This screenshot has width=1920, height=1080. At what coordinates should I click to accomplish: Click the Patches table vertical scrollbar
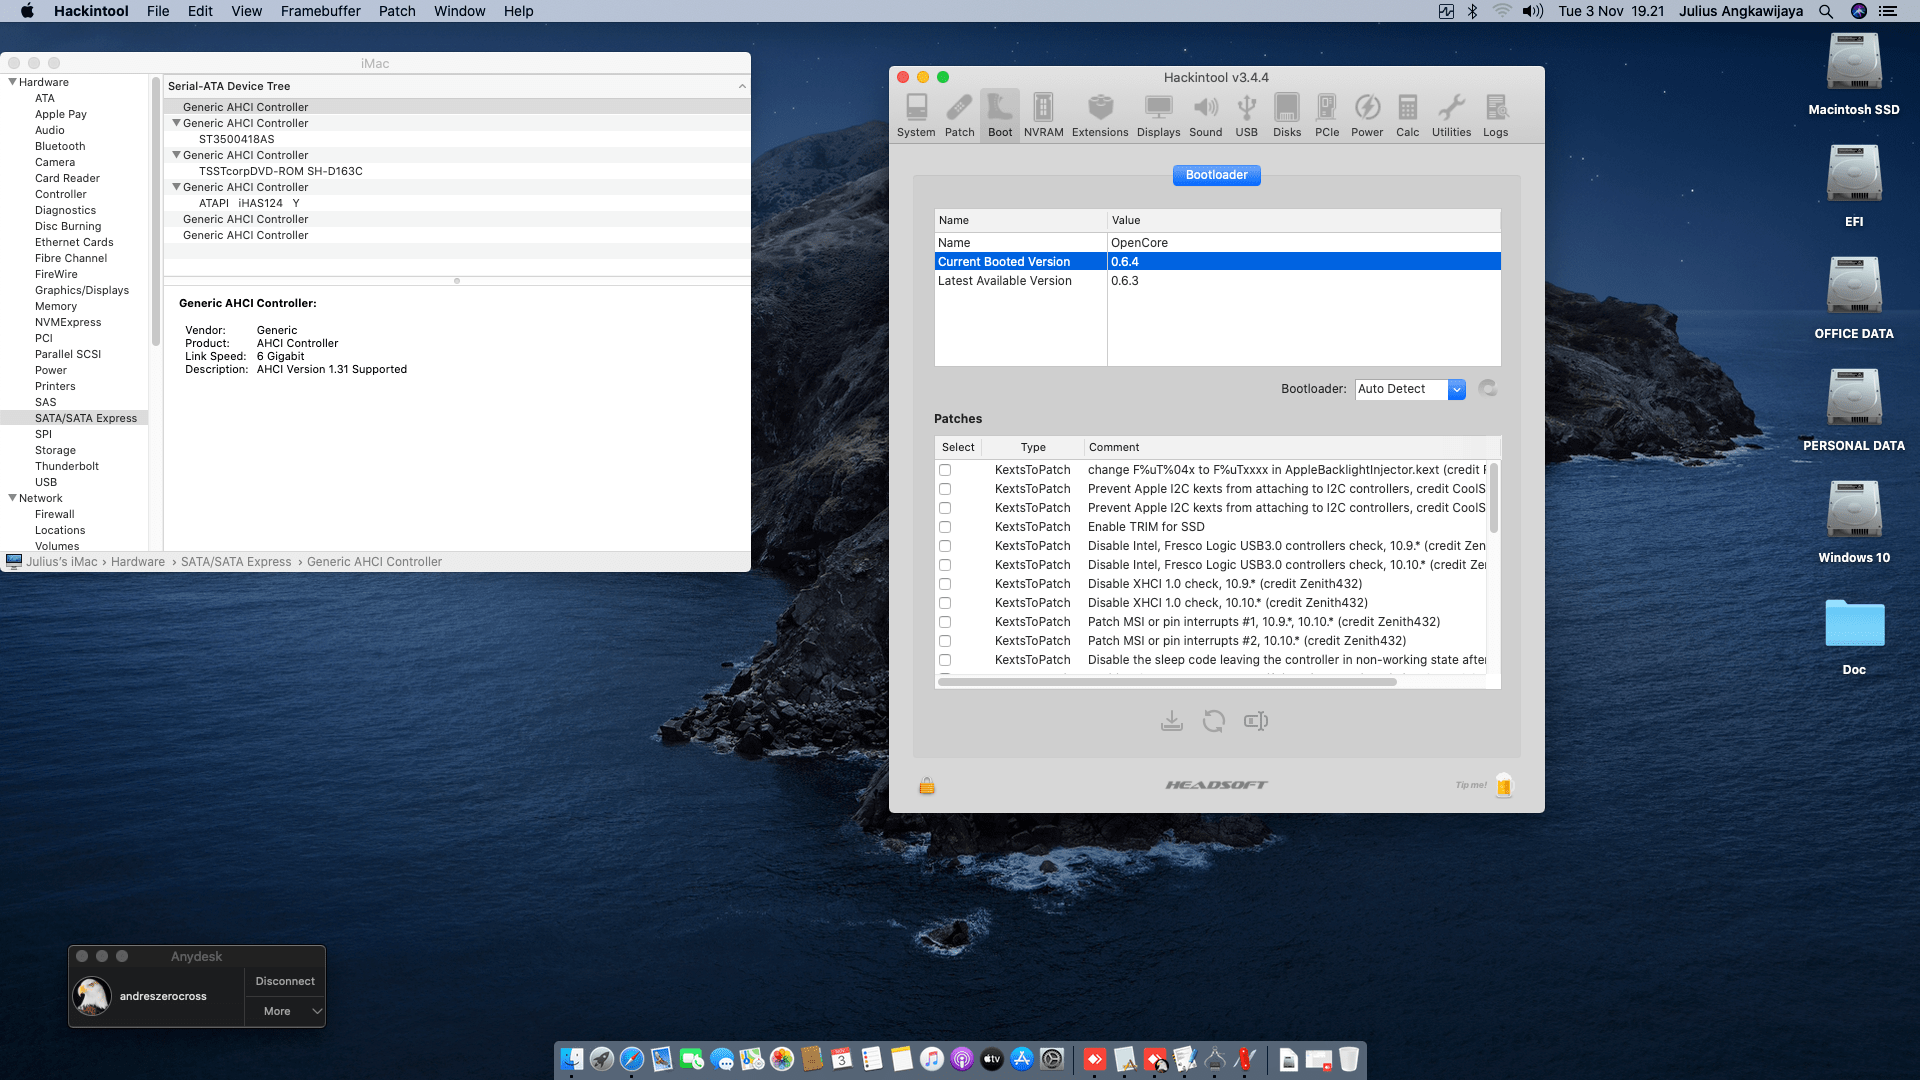pyautogui.click(x=1494, y=497)
